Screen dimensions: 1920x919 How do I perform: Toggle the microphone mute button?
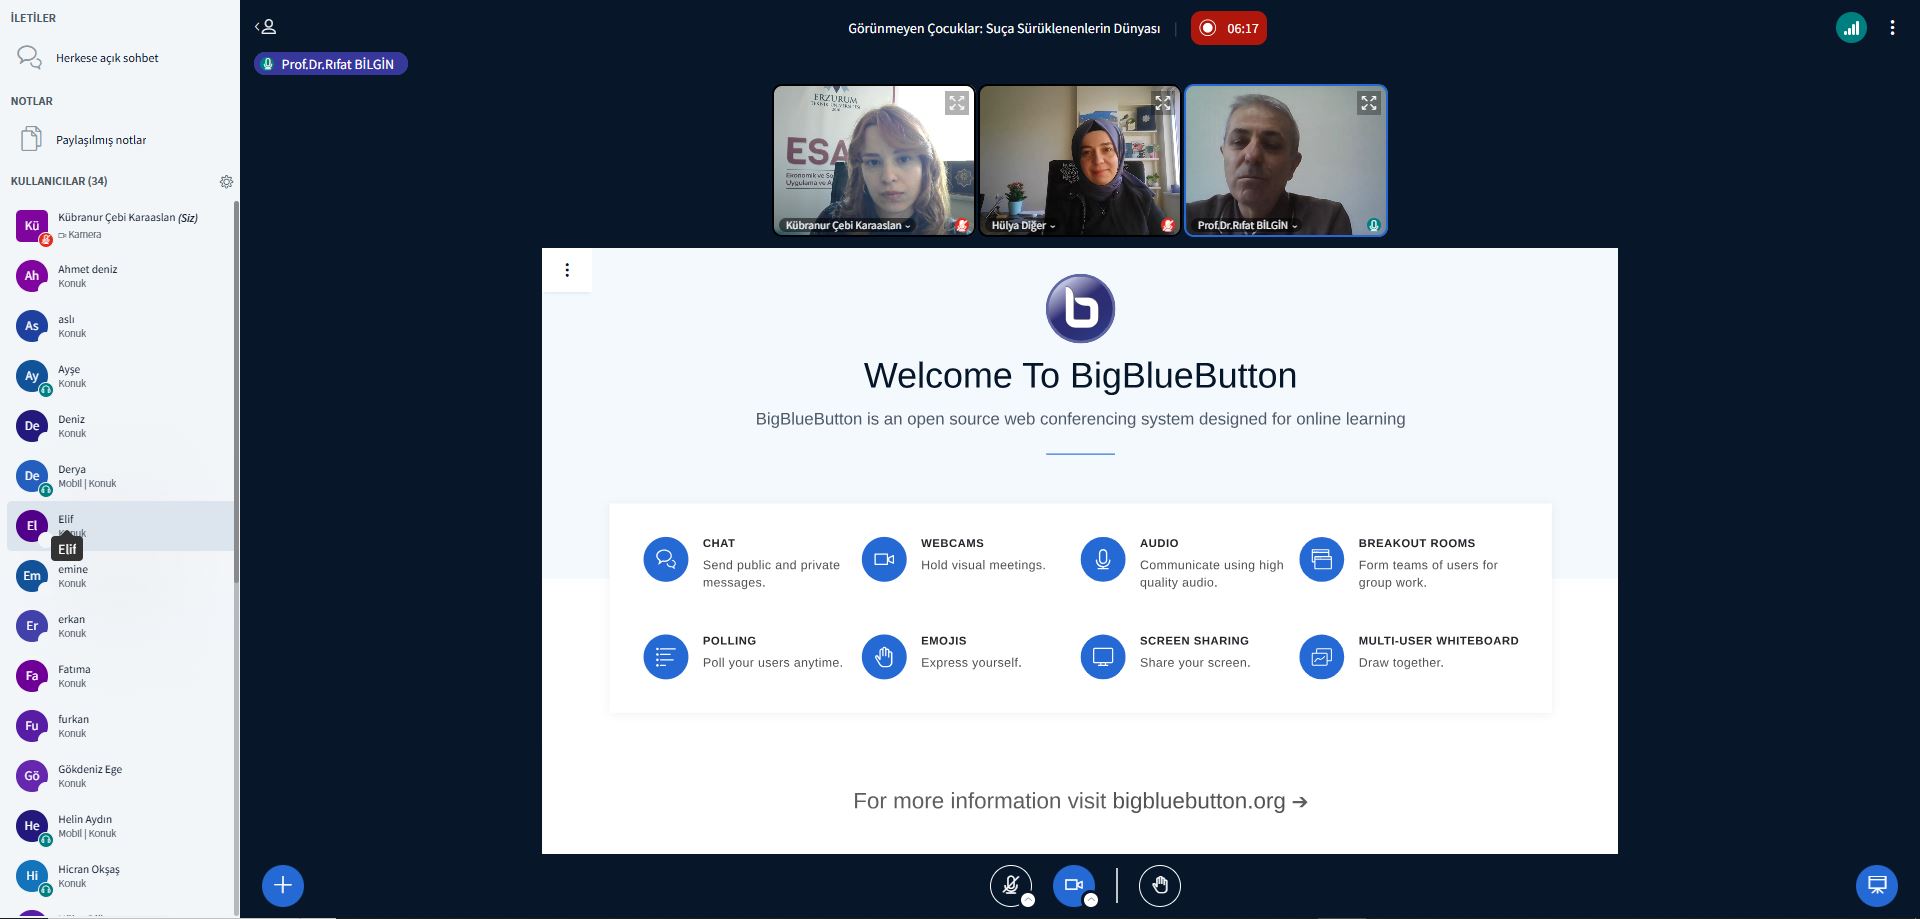click(x=1010, y=884)
